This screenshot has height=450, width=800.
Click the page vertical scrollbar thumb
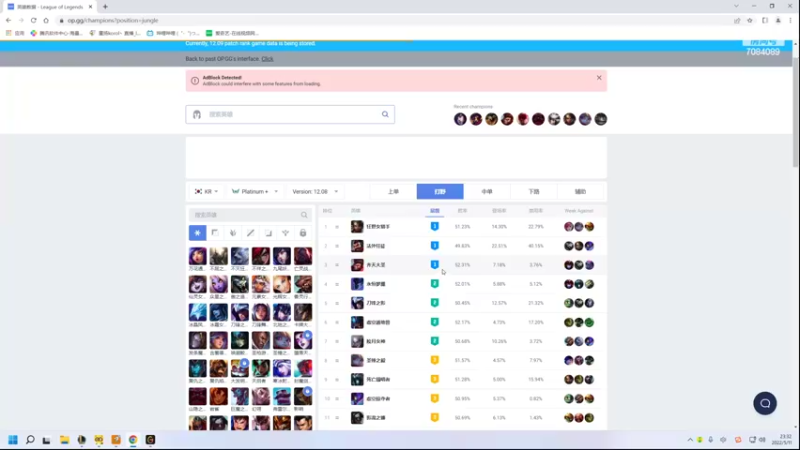tap(795, 112)
